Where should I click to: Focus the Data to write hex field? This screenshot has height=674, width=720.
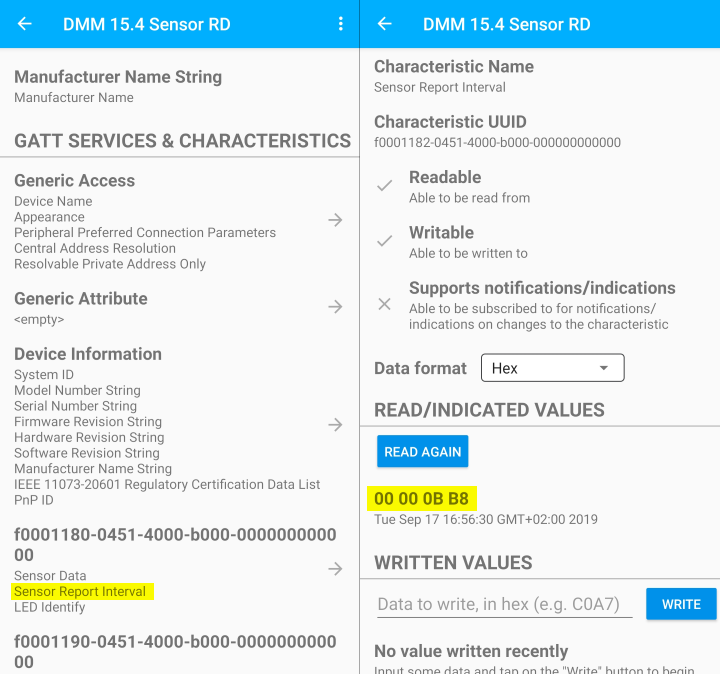(504, 605)
